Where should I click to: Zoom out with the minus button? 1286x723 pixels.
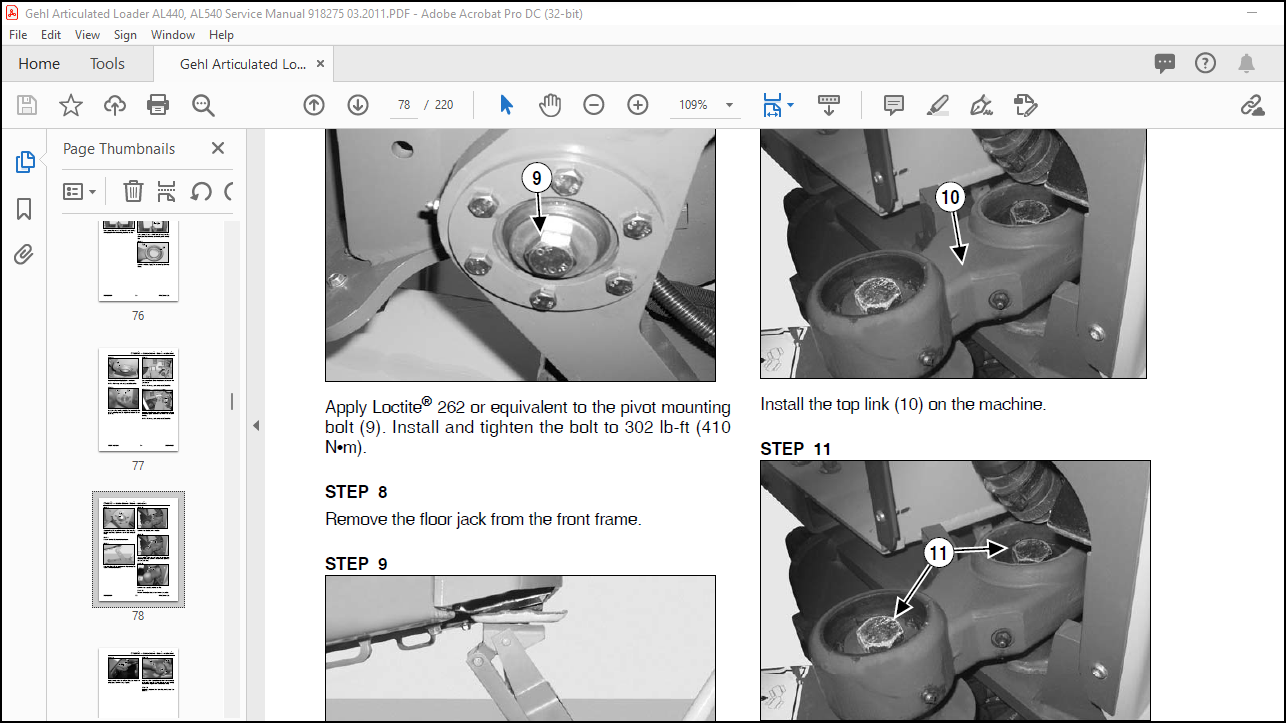[x=594, y=105]
